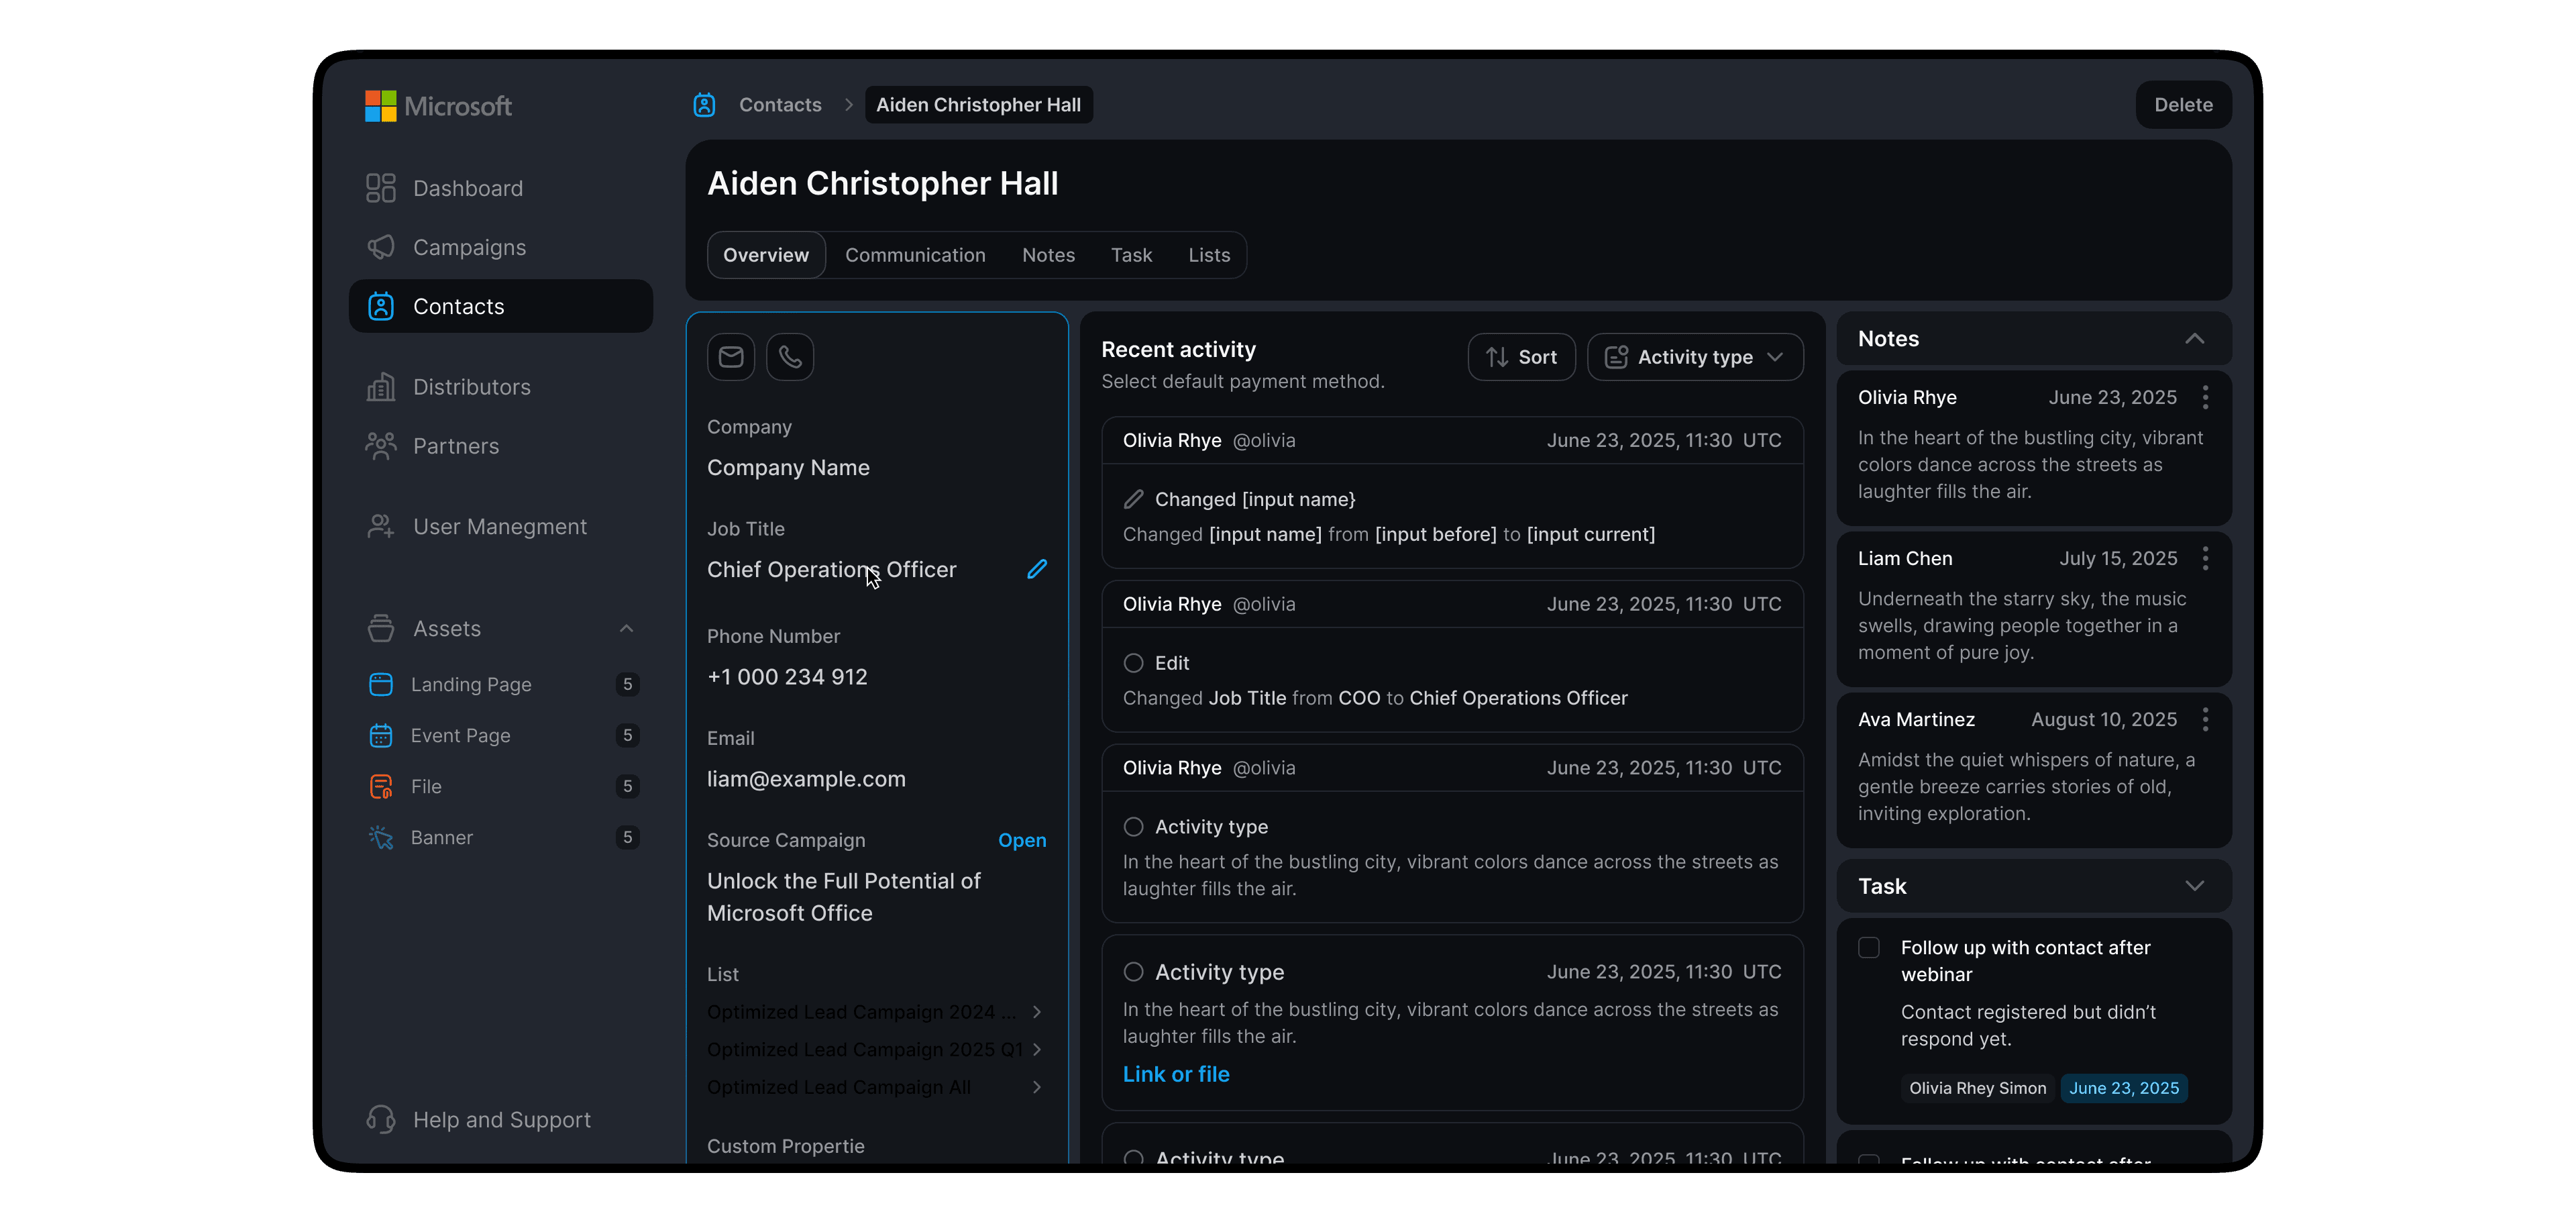Click the Campaigns megaphone icon
Viewport: 2576px width, 1224px height.
380,247
